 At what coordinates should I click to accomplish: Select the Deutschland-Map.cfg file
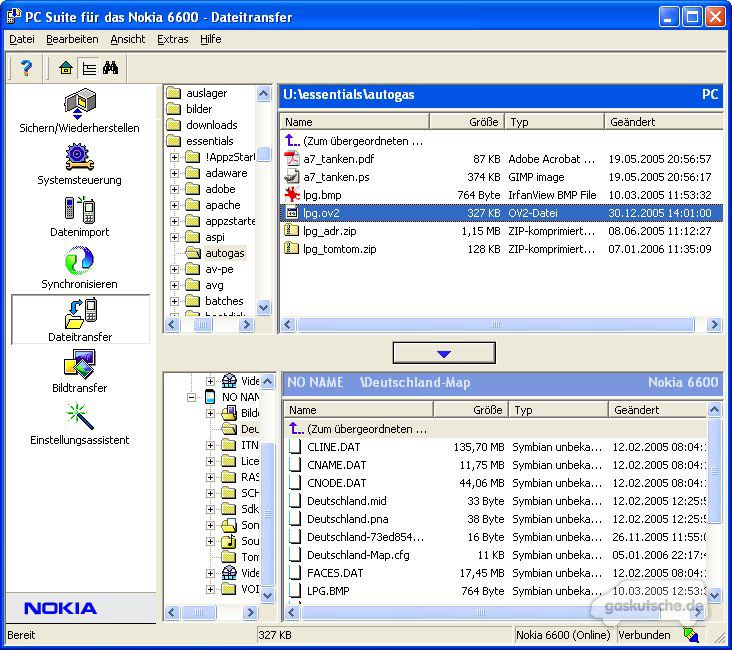tap(358, 555)
